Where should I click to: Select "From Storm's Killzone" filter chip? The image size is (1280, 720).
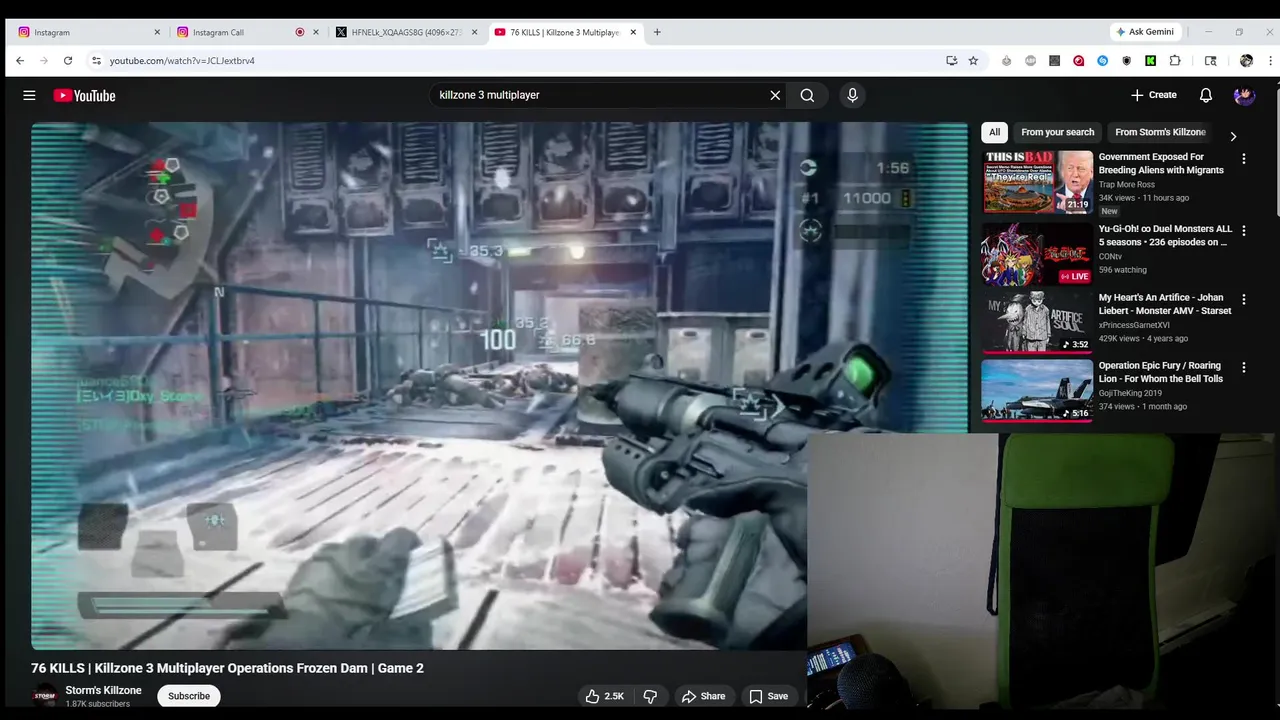(x=1160, y=132)
